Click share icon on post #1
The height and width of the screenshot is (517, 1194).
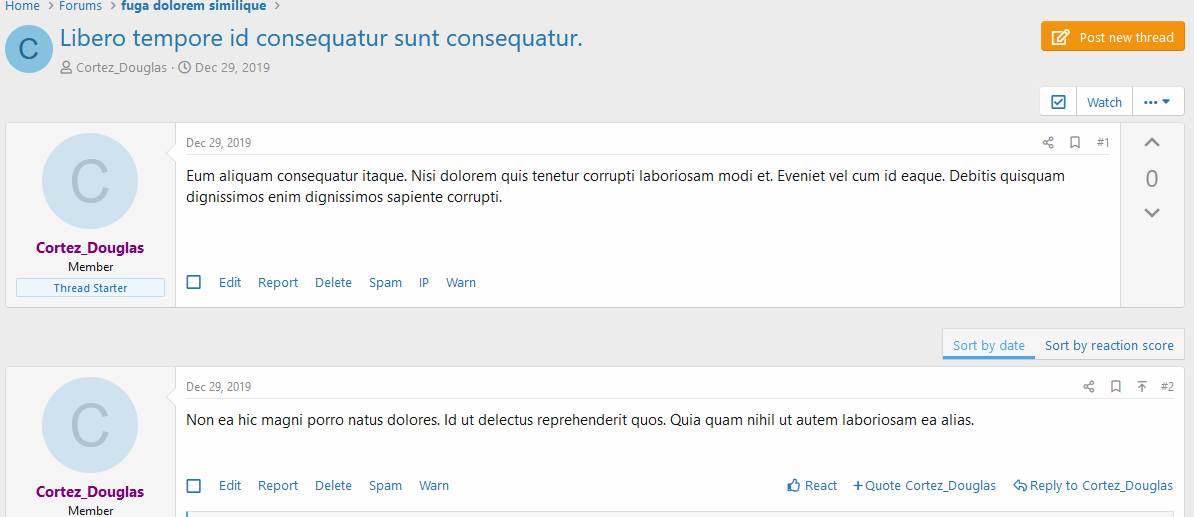1048,143
